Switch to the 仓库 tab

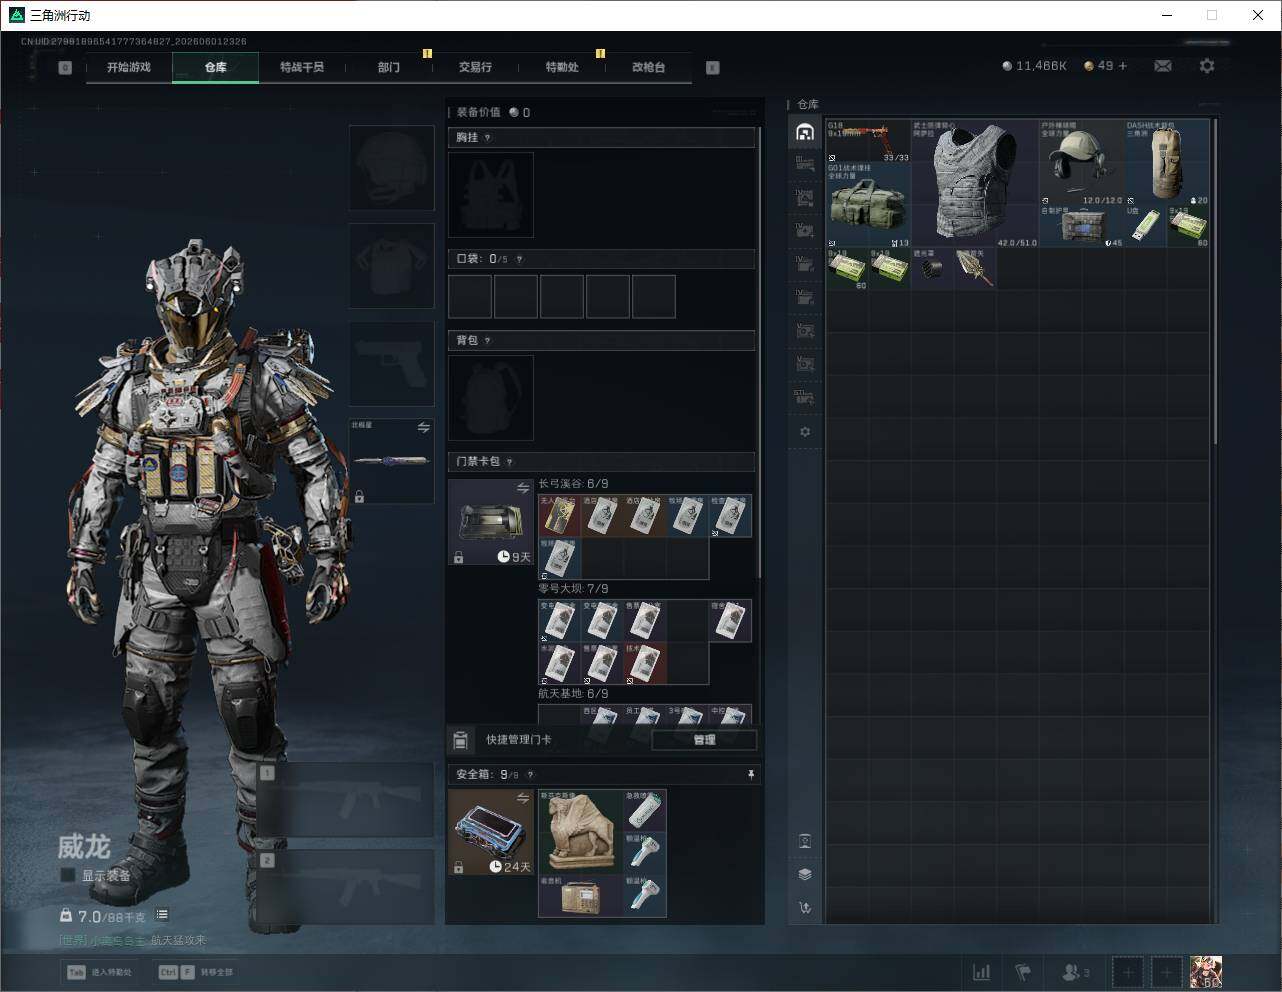216,67
